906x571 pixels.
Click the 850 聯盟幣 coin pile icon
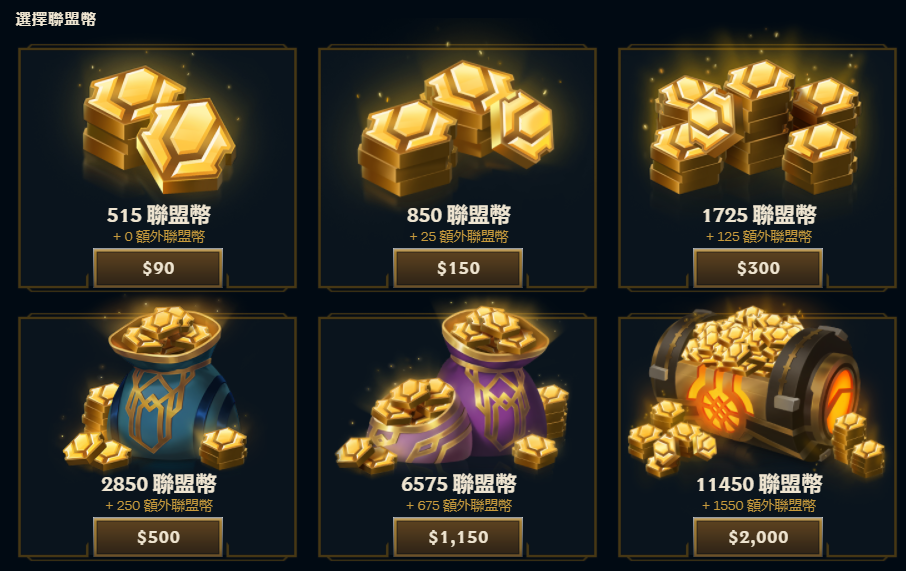click(x=456, y=128)
